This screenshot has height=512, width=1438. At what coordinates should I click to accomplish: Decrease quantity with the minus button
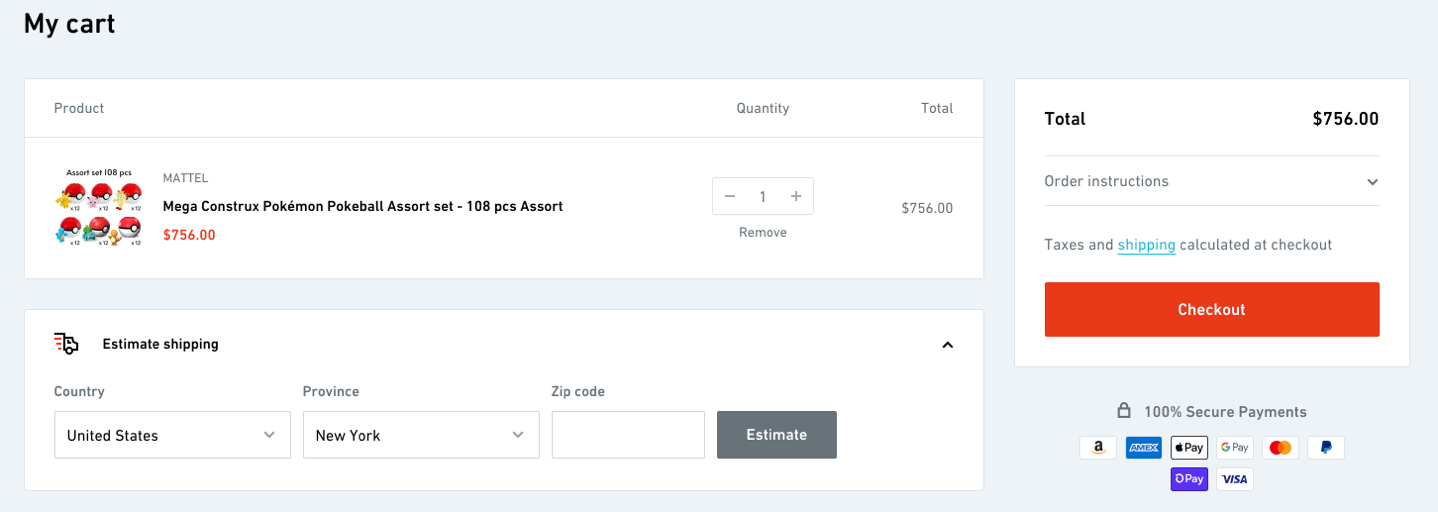(x=730, y=196)
